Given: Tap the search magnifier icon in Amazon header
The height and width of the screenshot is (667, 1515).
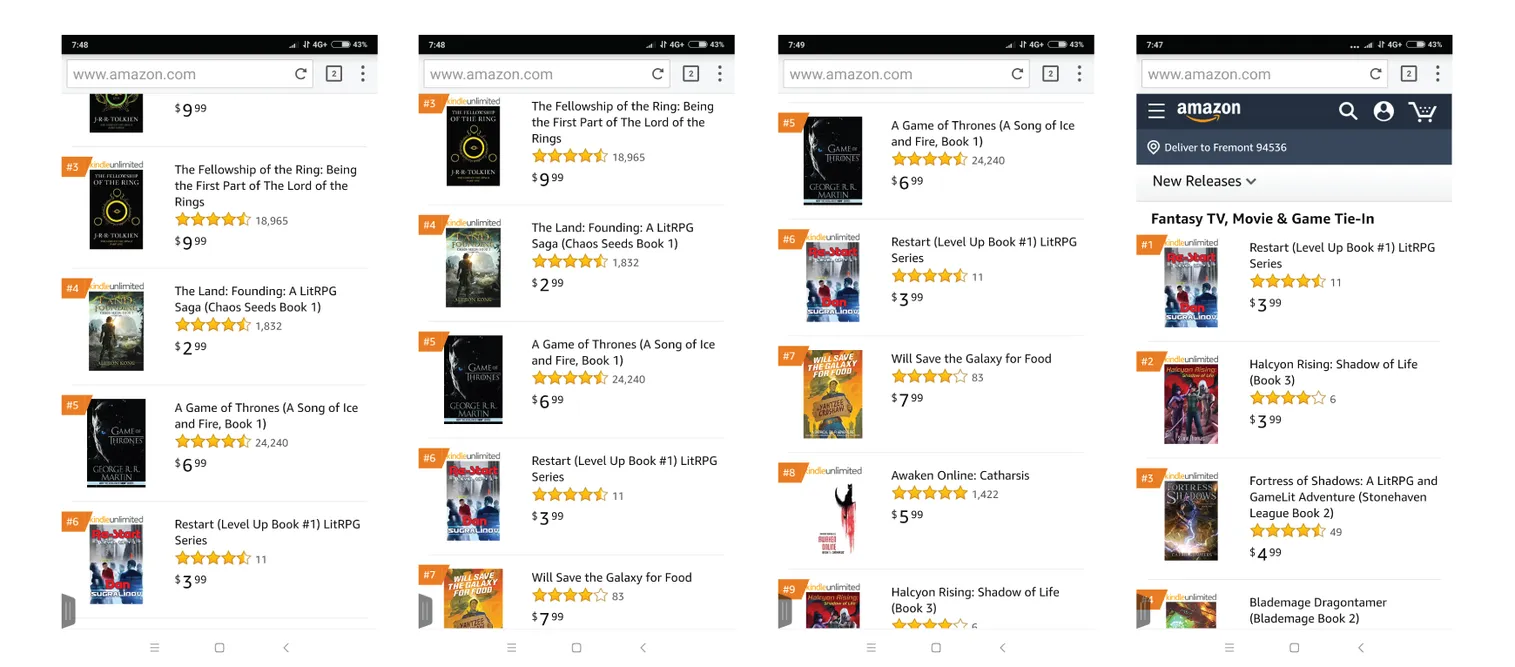Looking at the screenshot, I should pos(1348,111).
